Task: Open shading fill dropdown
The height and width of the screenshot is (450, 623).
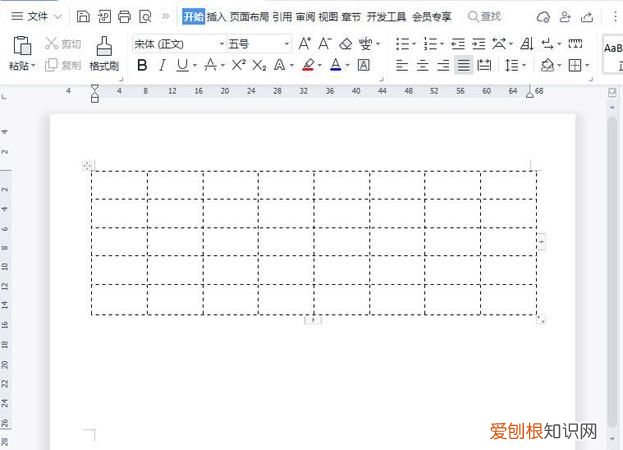Action: 559,65
